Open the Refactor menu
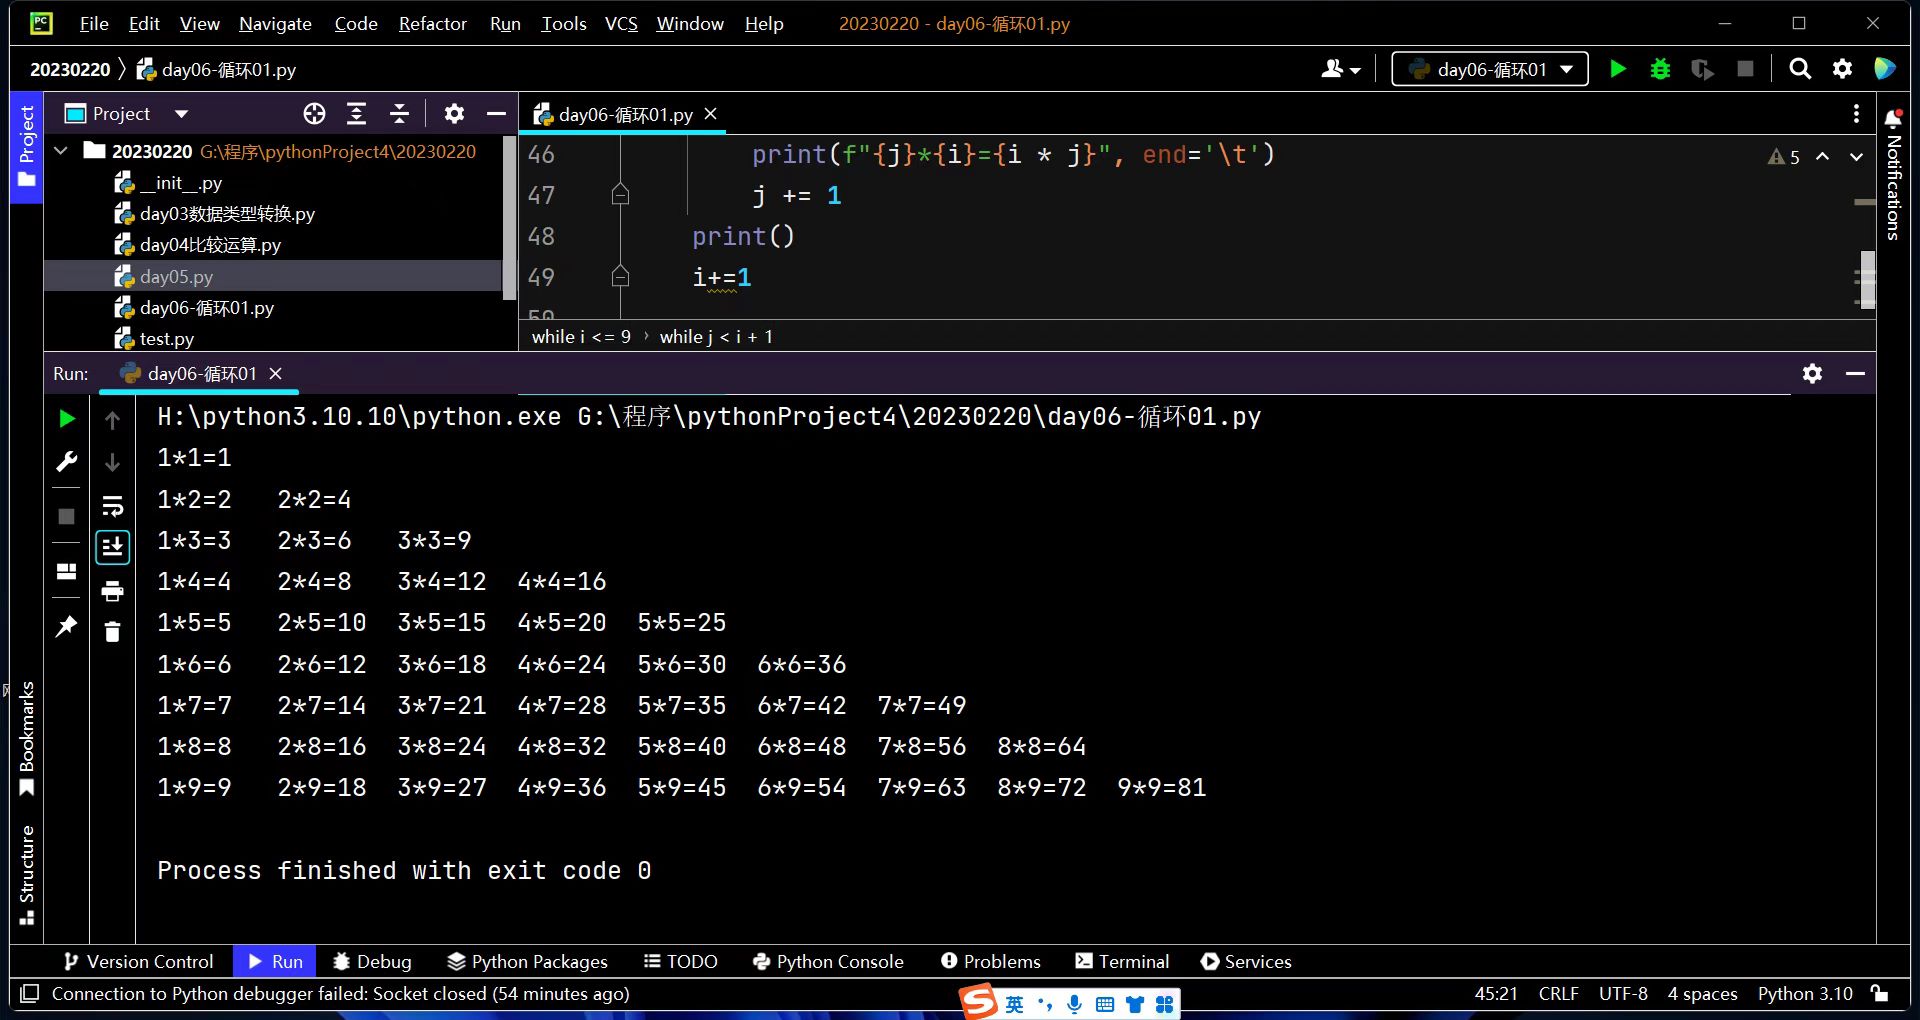 (x=432, y=23)
